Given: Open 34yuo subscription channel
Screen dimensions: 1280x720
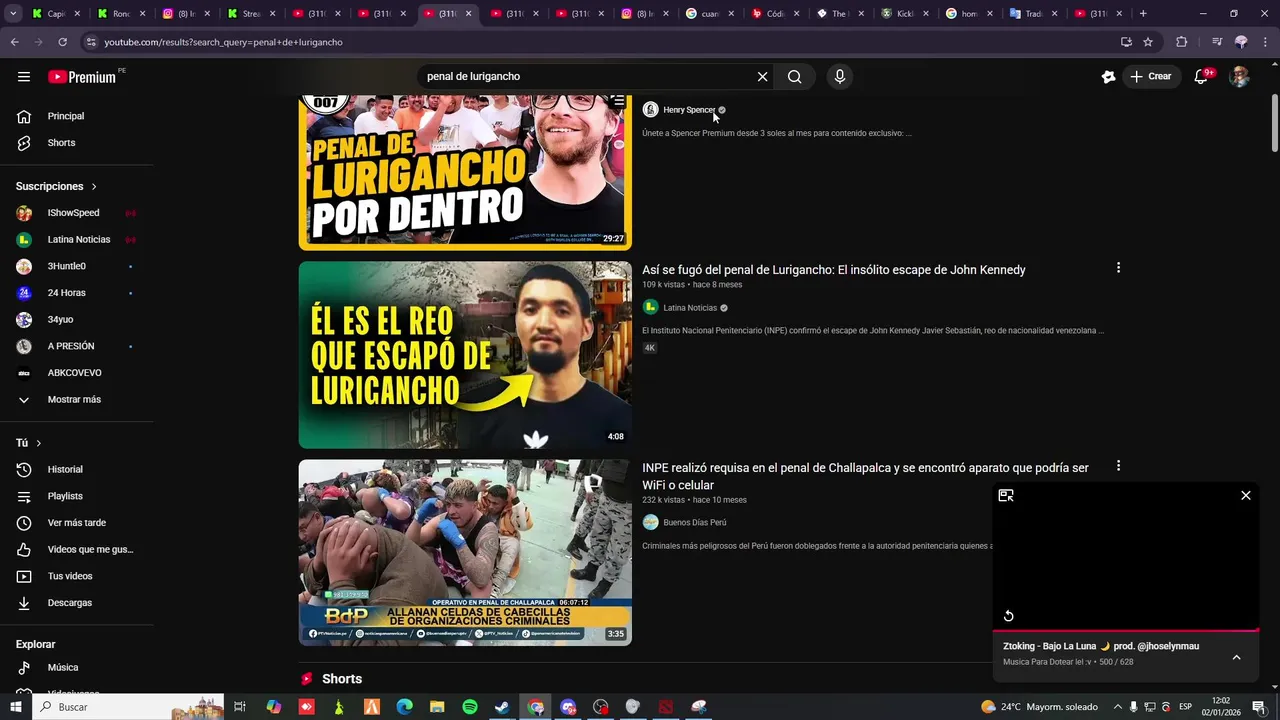Looking at the screenshot, I should point(78,319).
